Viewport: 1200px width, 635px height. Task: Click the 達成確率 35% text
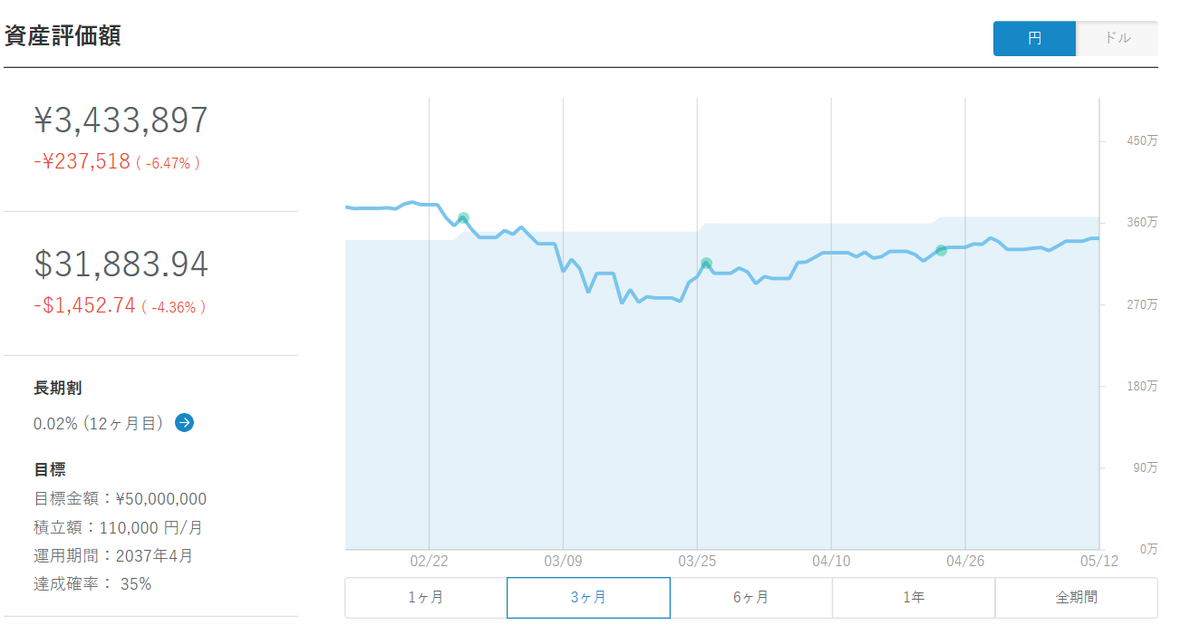coord(92,584)
